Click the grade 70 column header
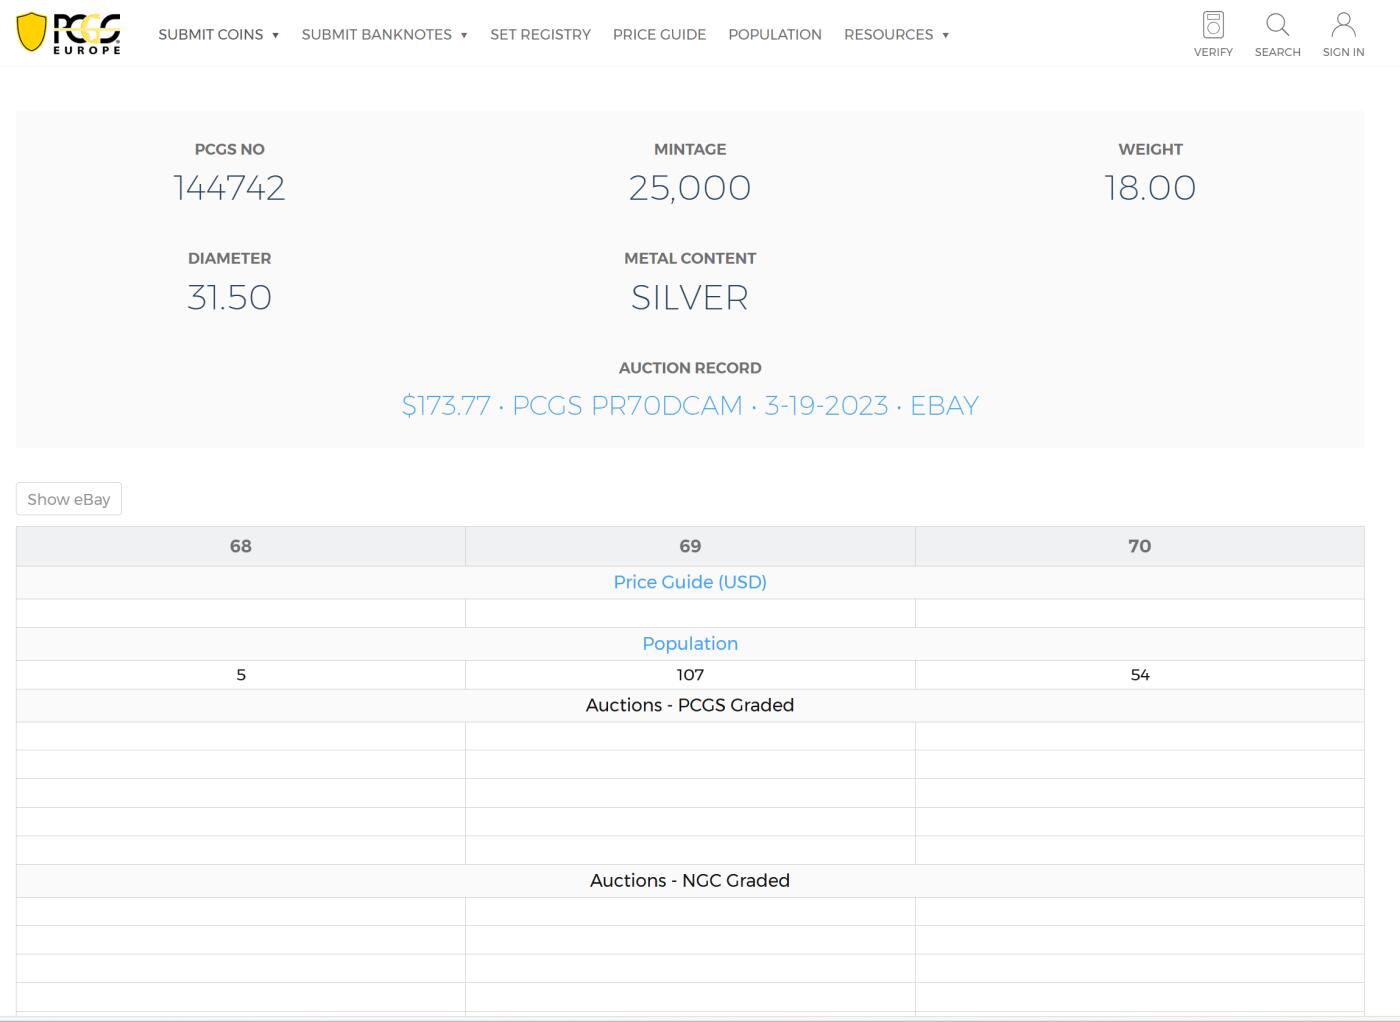The height and width of the screenshot is (1022, 1400). click(x=1139, y=546)
